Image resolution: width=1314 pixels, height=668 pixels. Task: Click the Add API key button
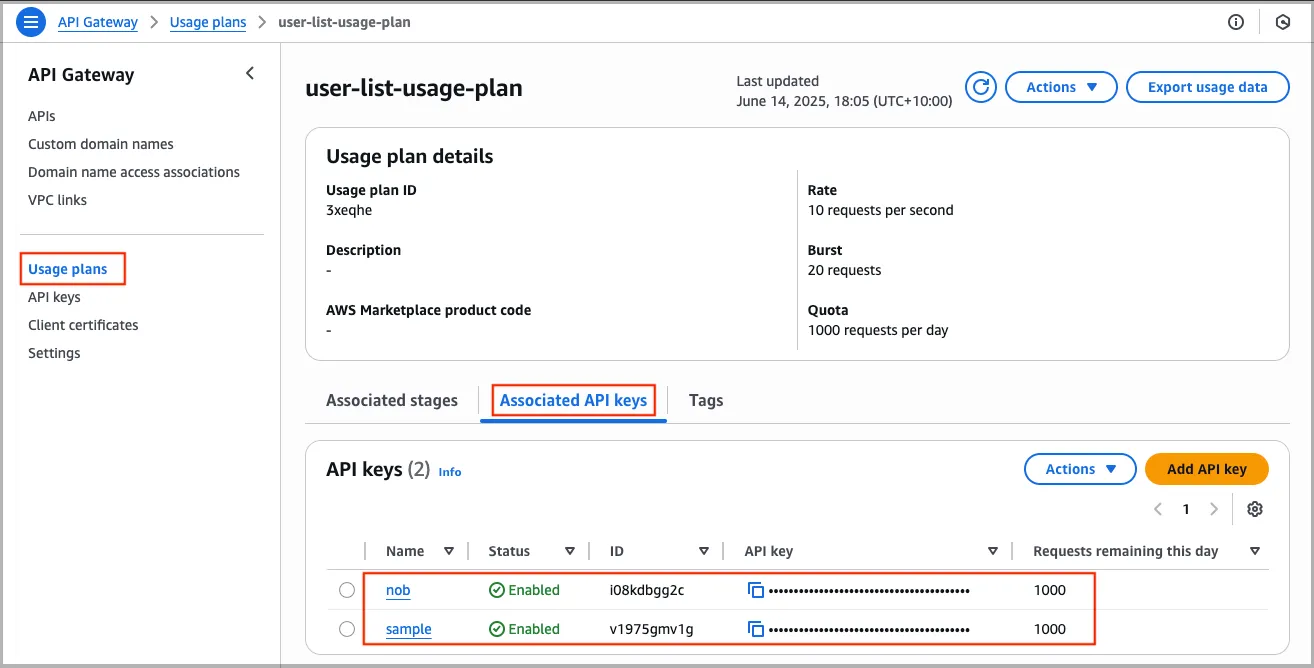pyautogui.click(x=1206, y=469)
